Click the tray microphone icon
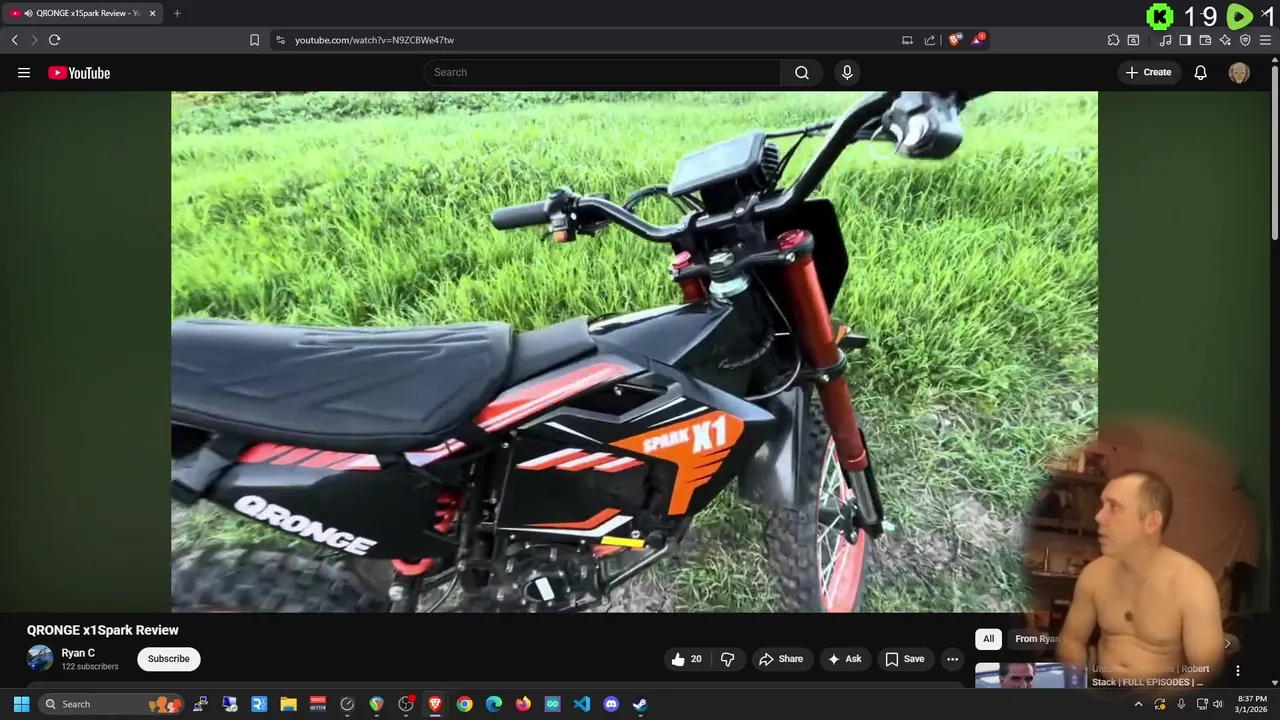 (1181, 704)
